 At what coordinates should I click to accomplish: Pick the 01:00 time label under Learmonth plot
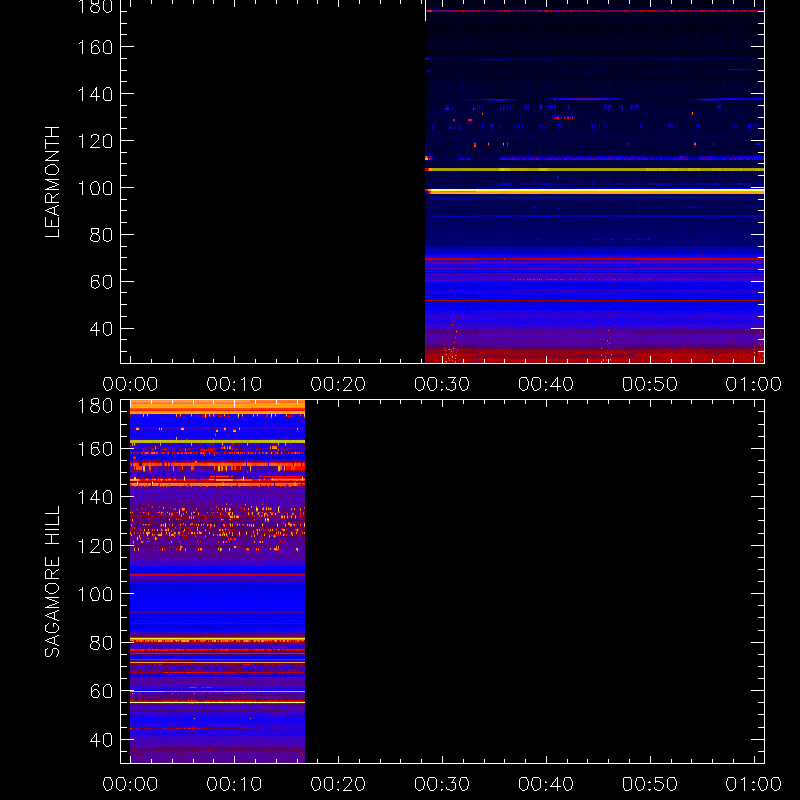pyautogui.click(x=754, y=384)
